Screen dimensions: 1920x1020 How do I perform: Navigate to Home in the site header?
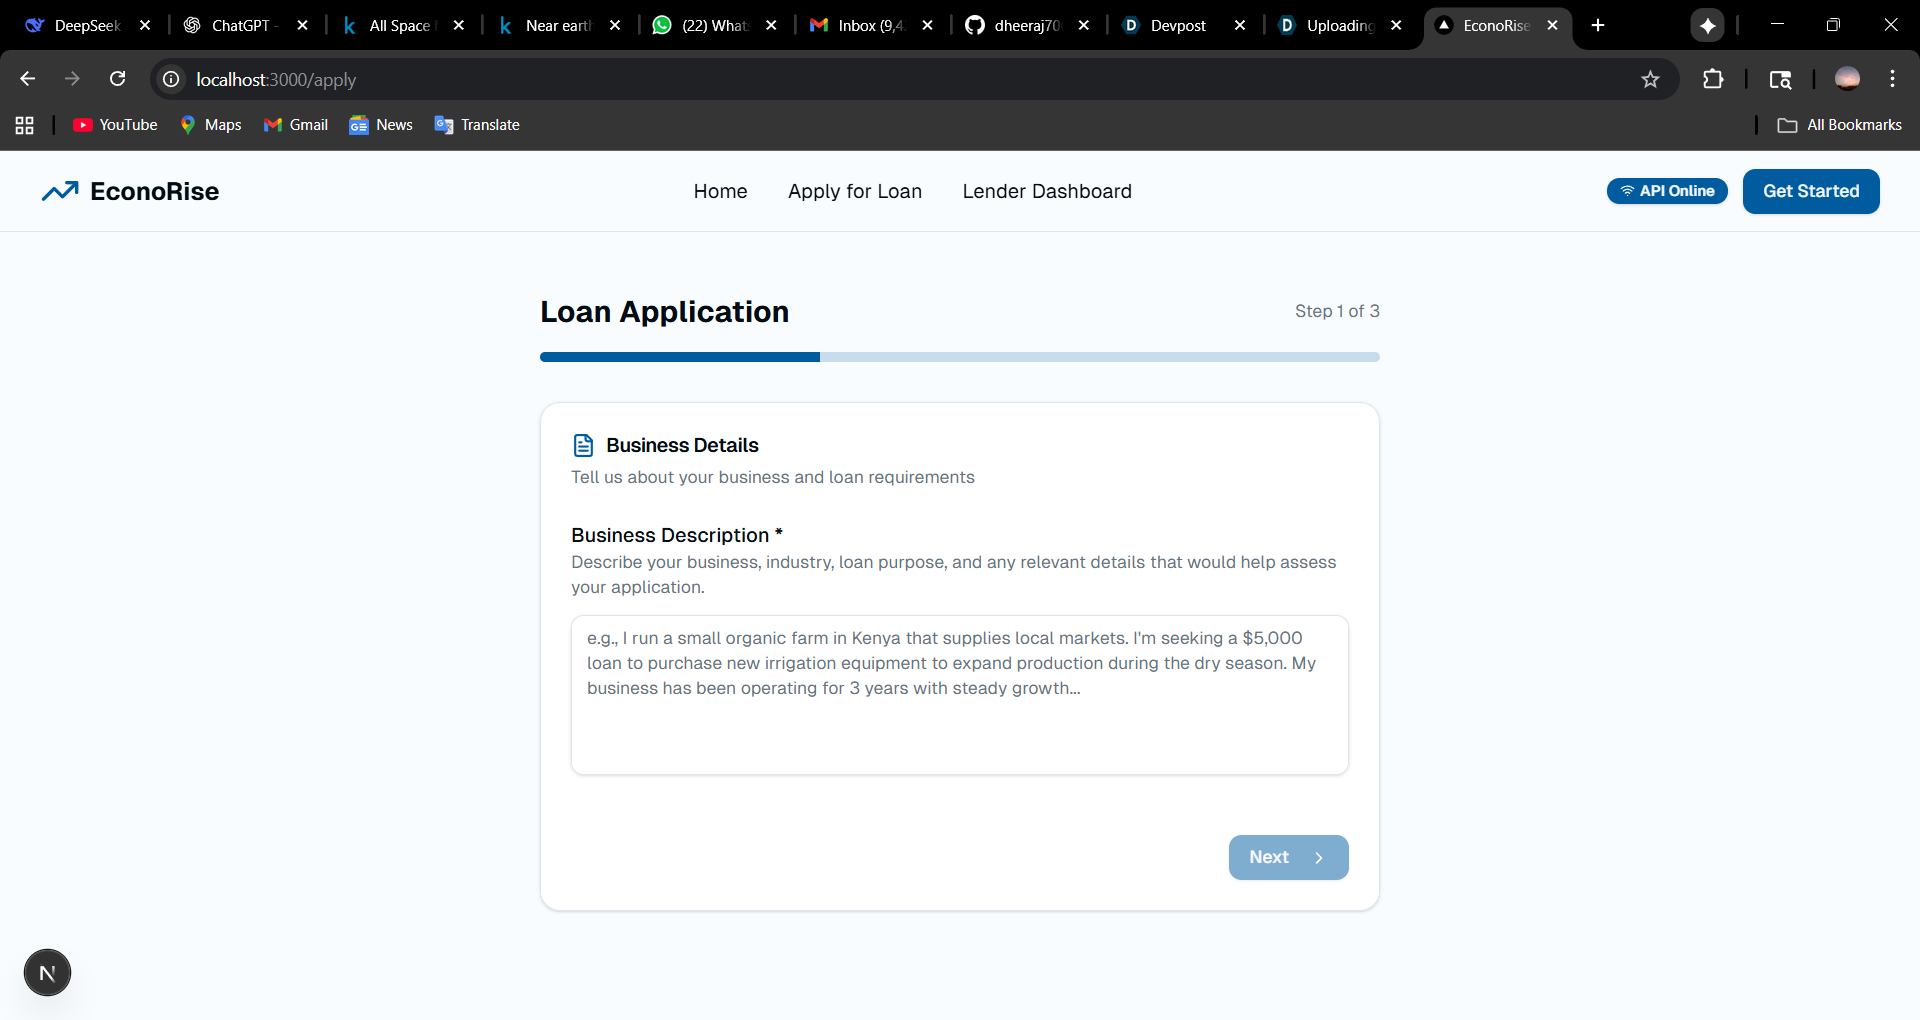[721, 191]
